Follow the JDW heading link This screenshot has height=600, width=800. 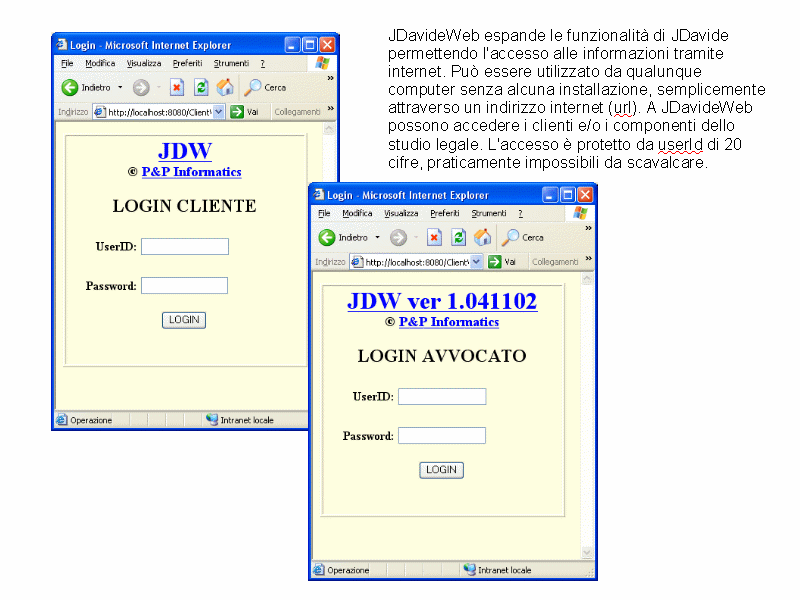tap(185, 151)
